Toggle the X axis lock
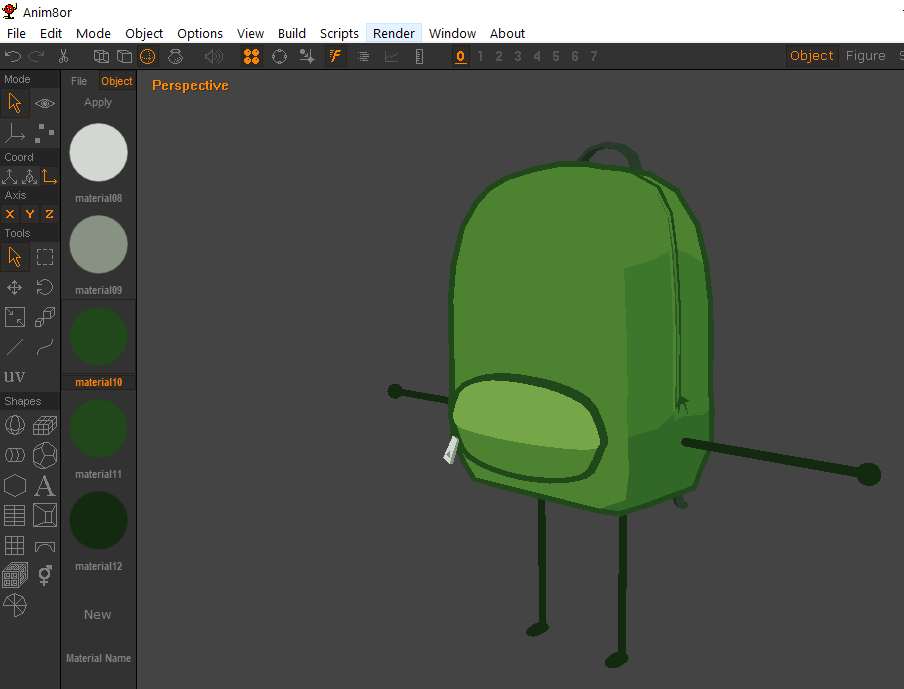The width and height of the screenshot is (904, 689). pos(10,214)
